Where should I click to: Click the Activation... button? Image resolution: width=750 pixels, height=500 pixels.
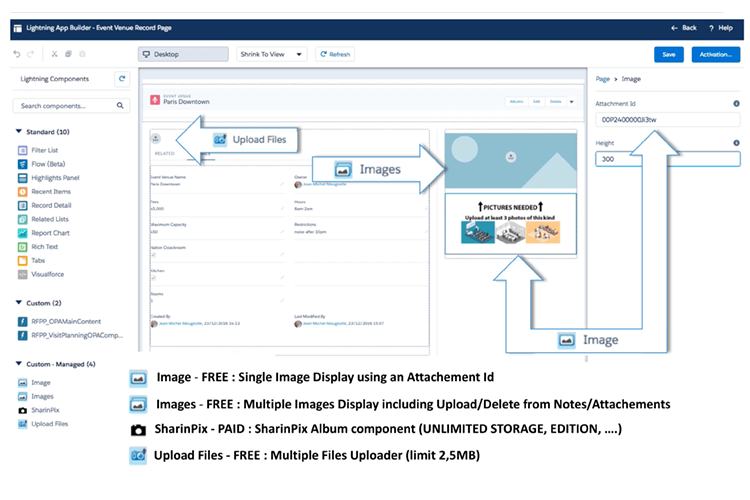point(716,54)
